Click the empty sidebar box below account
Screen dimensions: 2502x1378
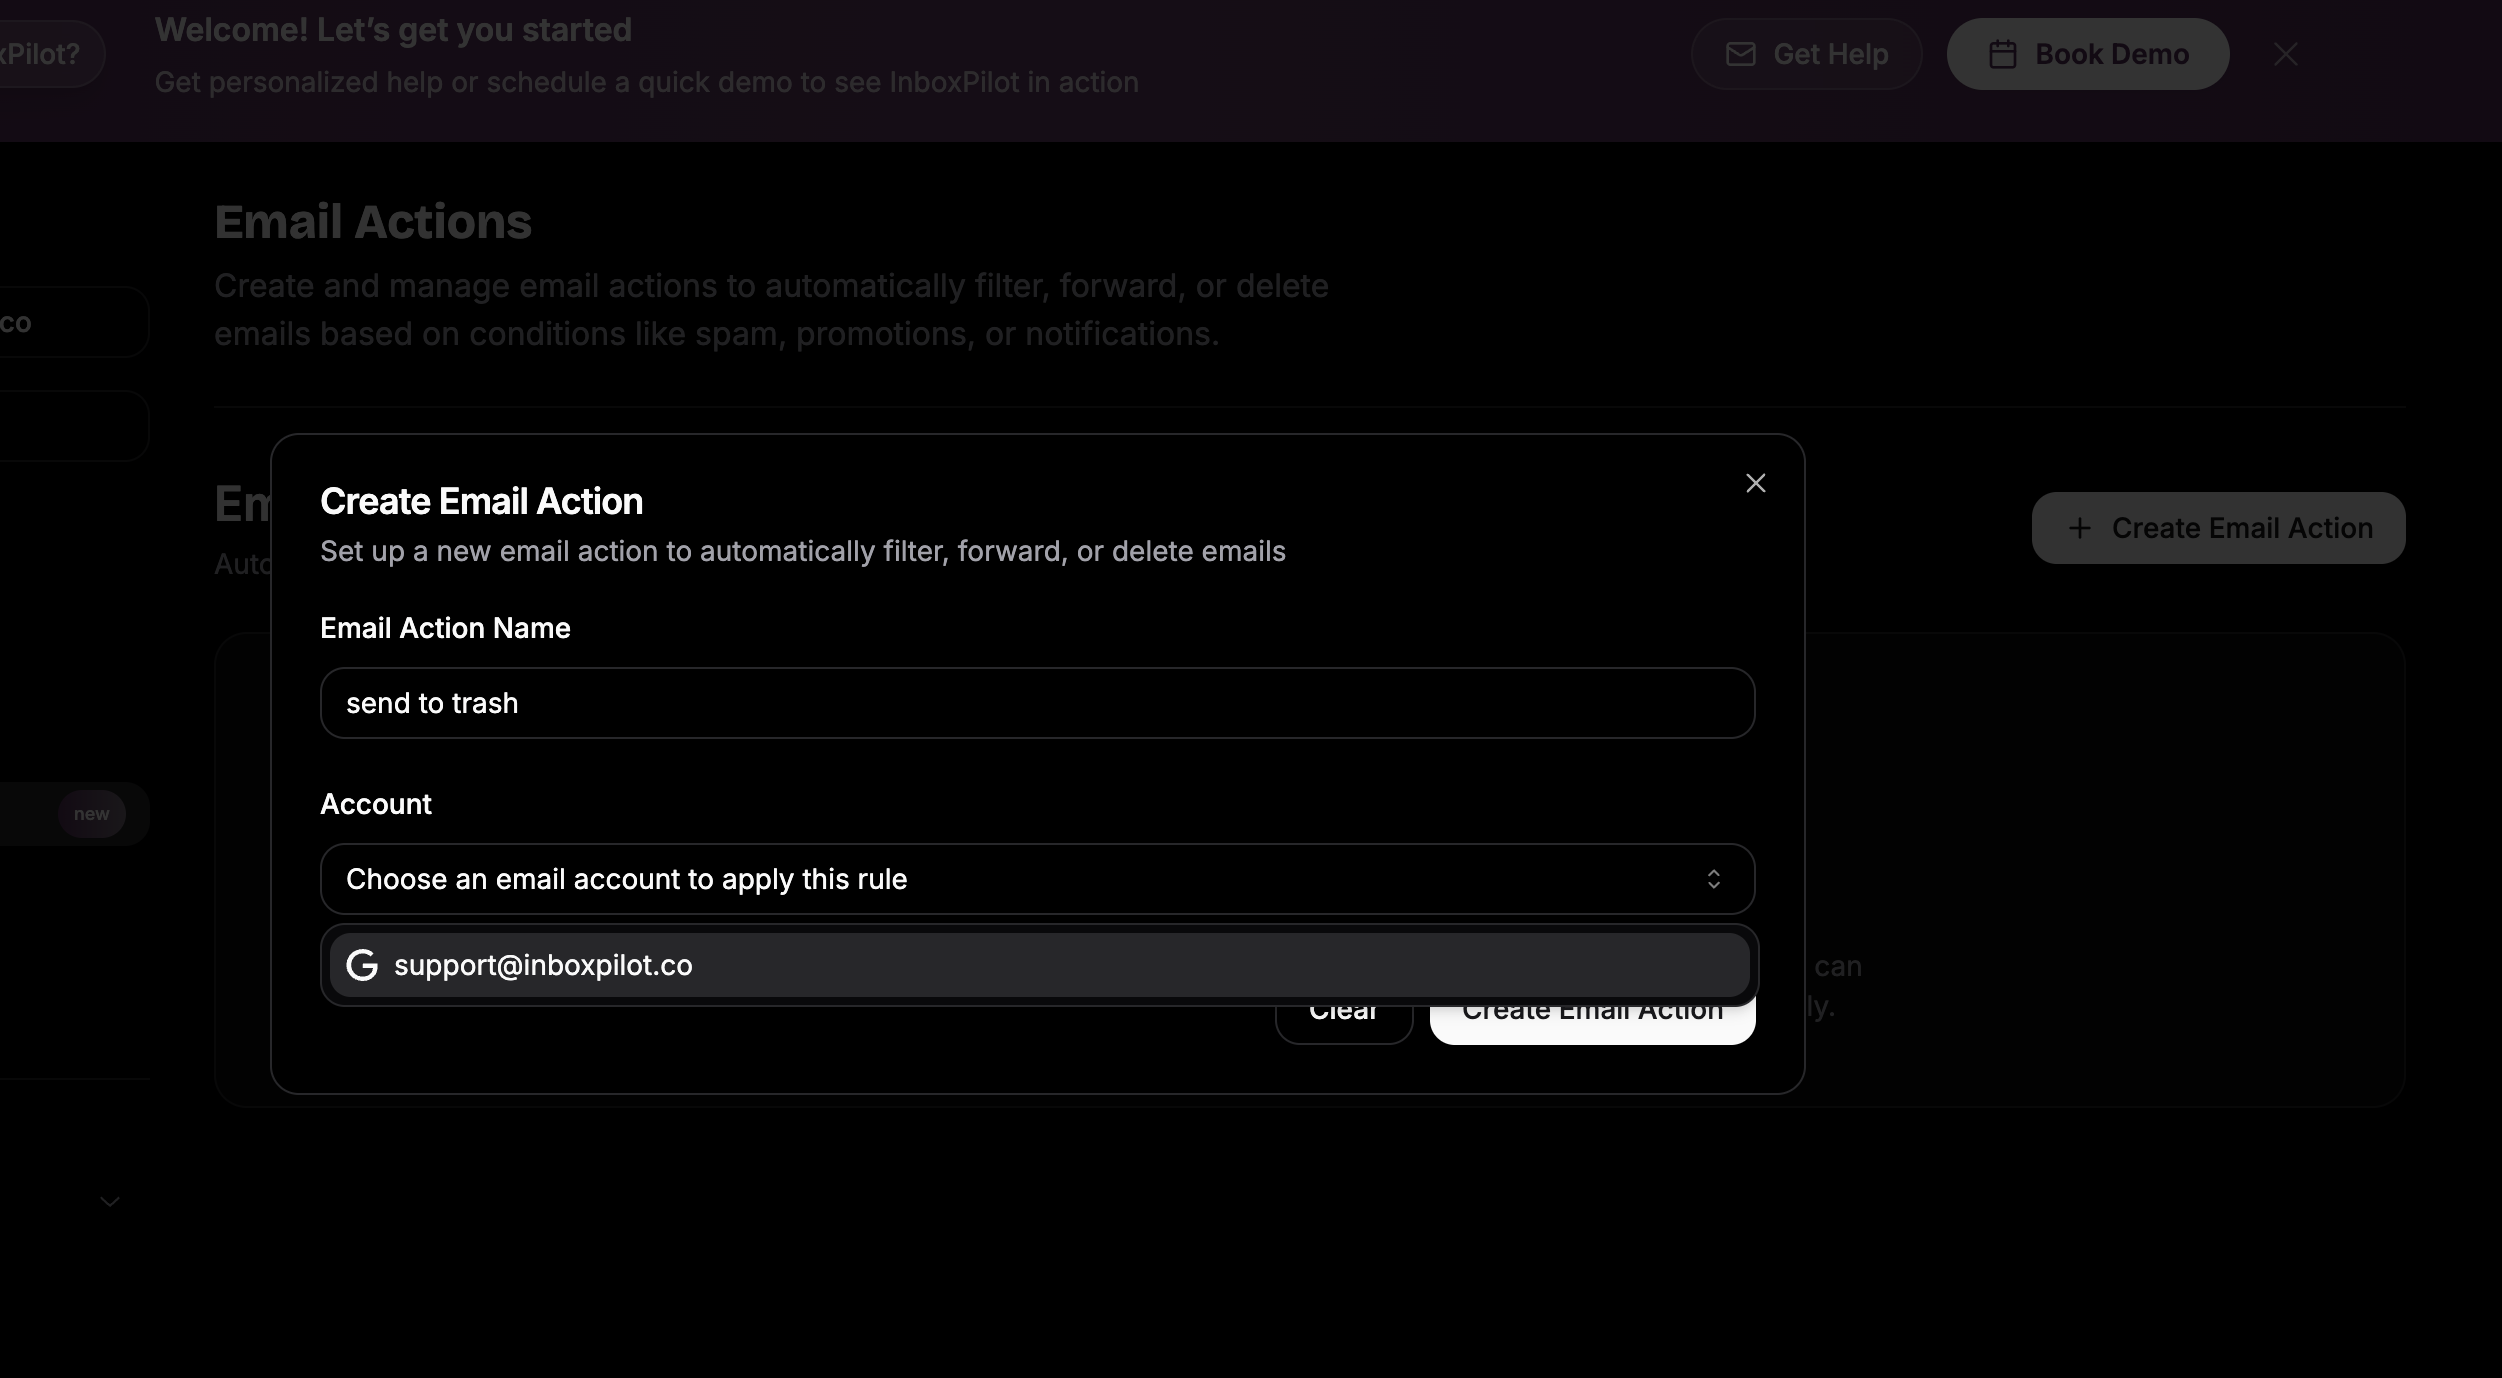(x=70, y=426)
